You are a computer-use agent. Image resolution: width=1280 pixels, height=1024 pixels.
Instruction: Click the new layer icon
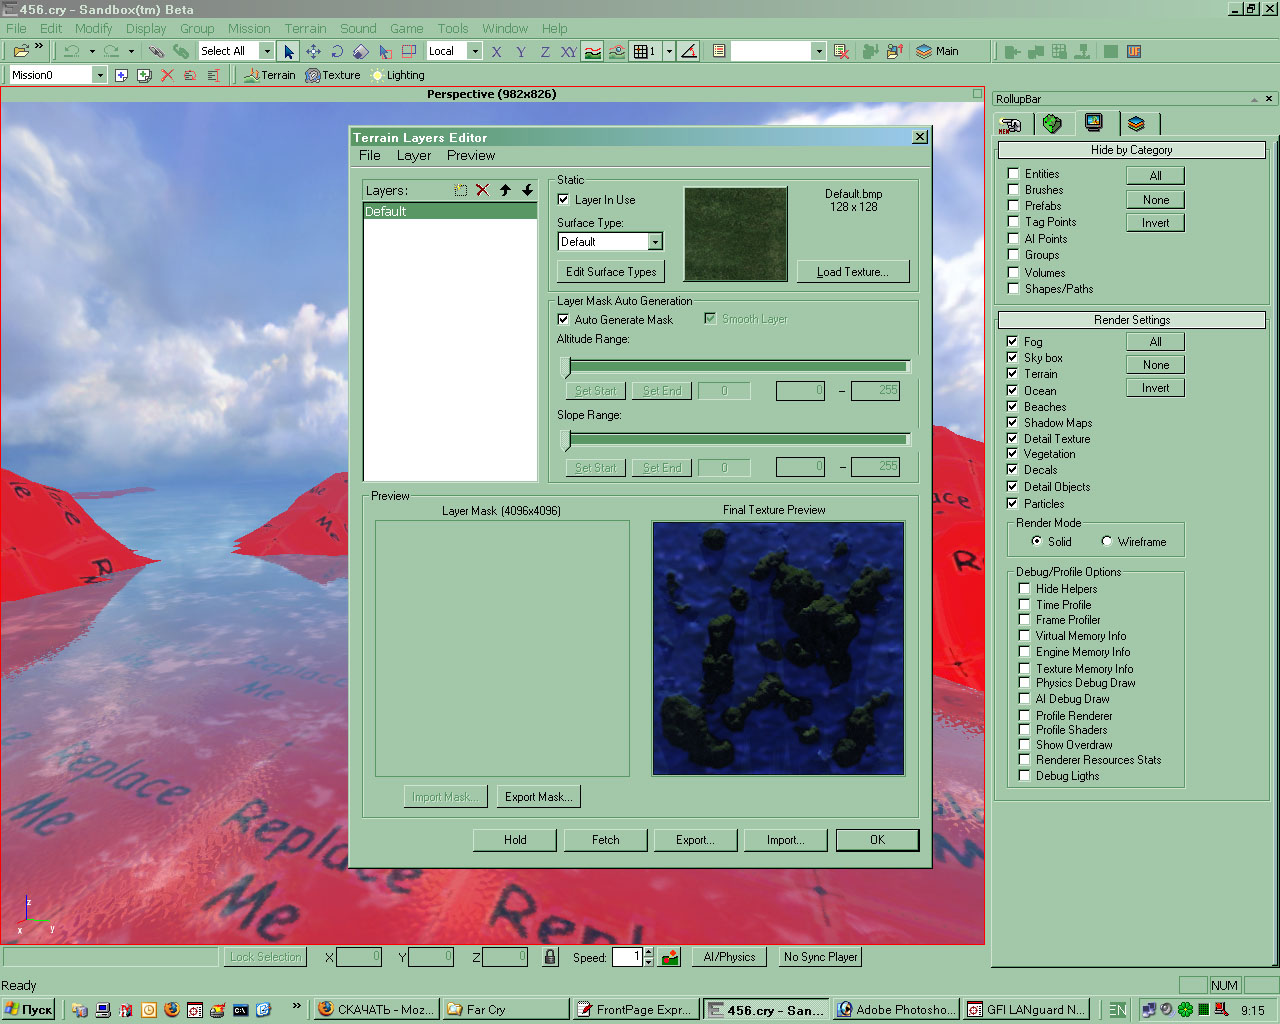coord(460,190)
